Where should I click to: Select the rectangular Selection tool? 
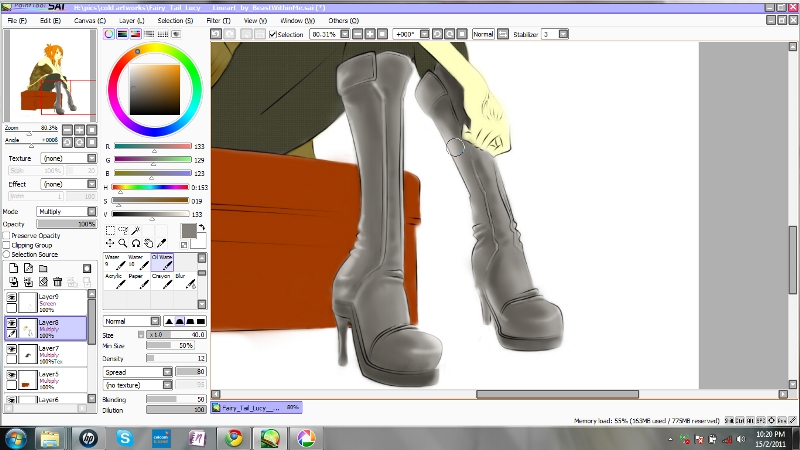click(x=110, y=231)
